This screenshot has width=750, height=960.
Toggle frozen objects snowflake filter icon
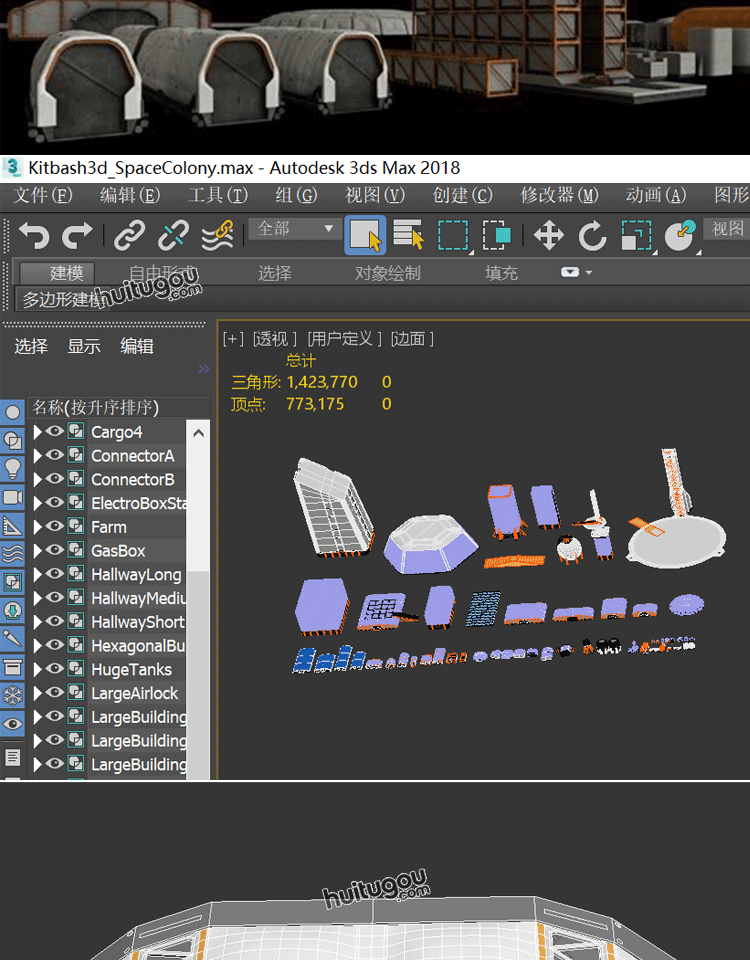[x=12, y=696]
